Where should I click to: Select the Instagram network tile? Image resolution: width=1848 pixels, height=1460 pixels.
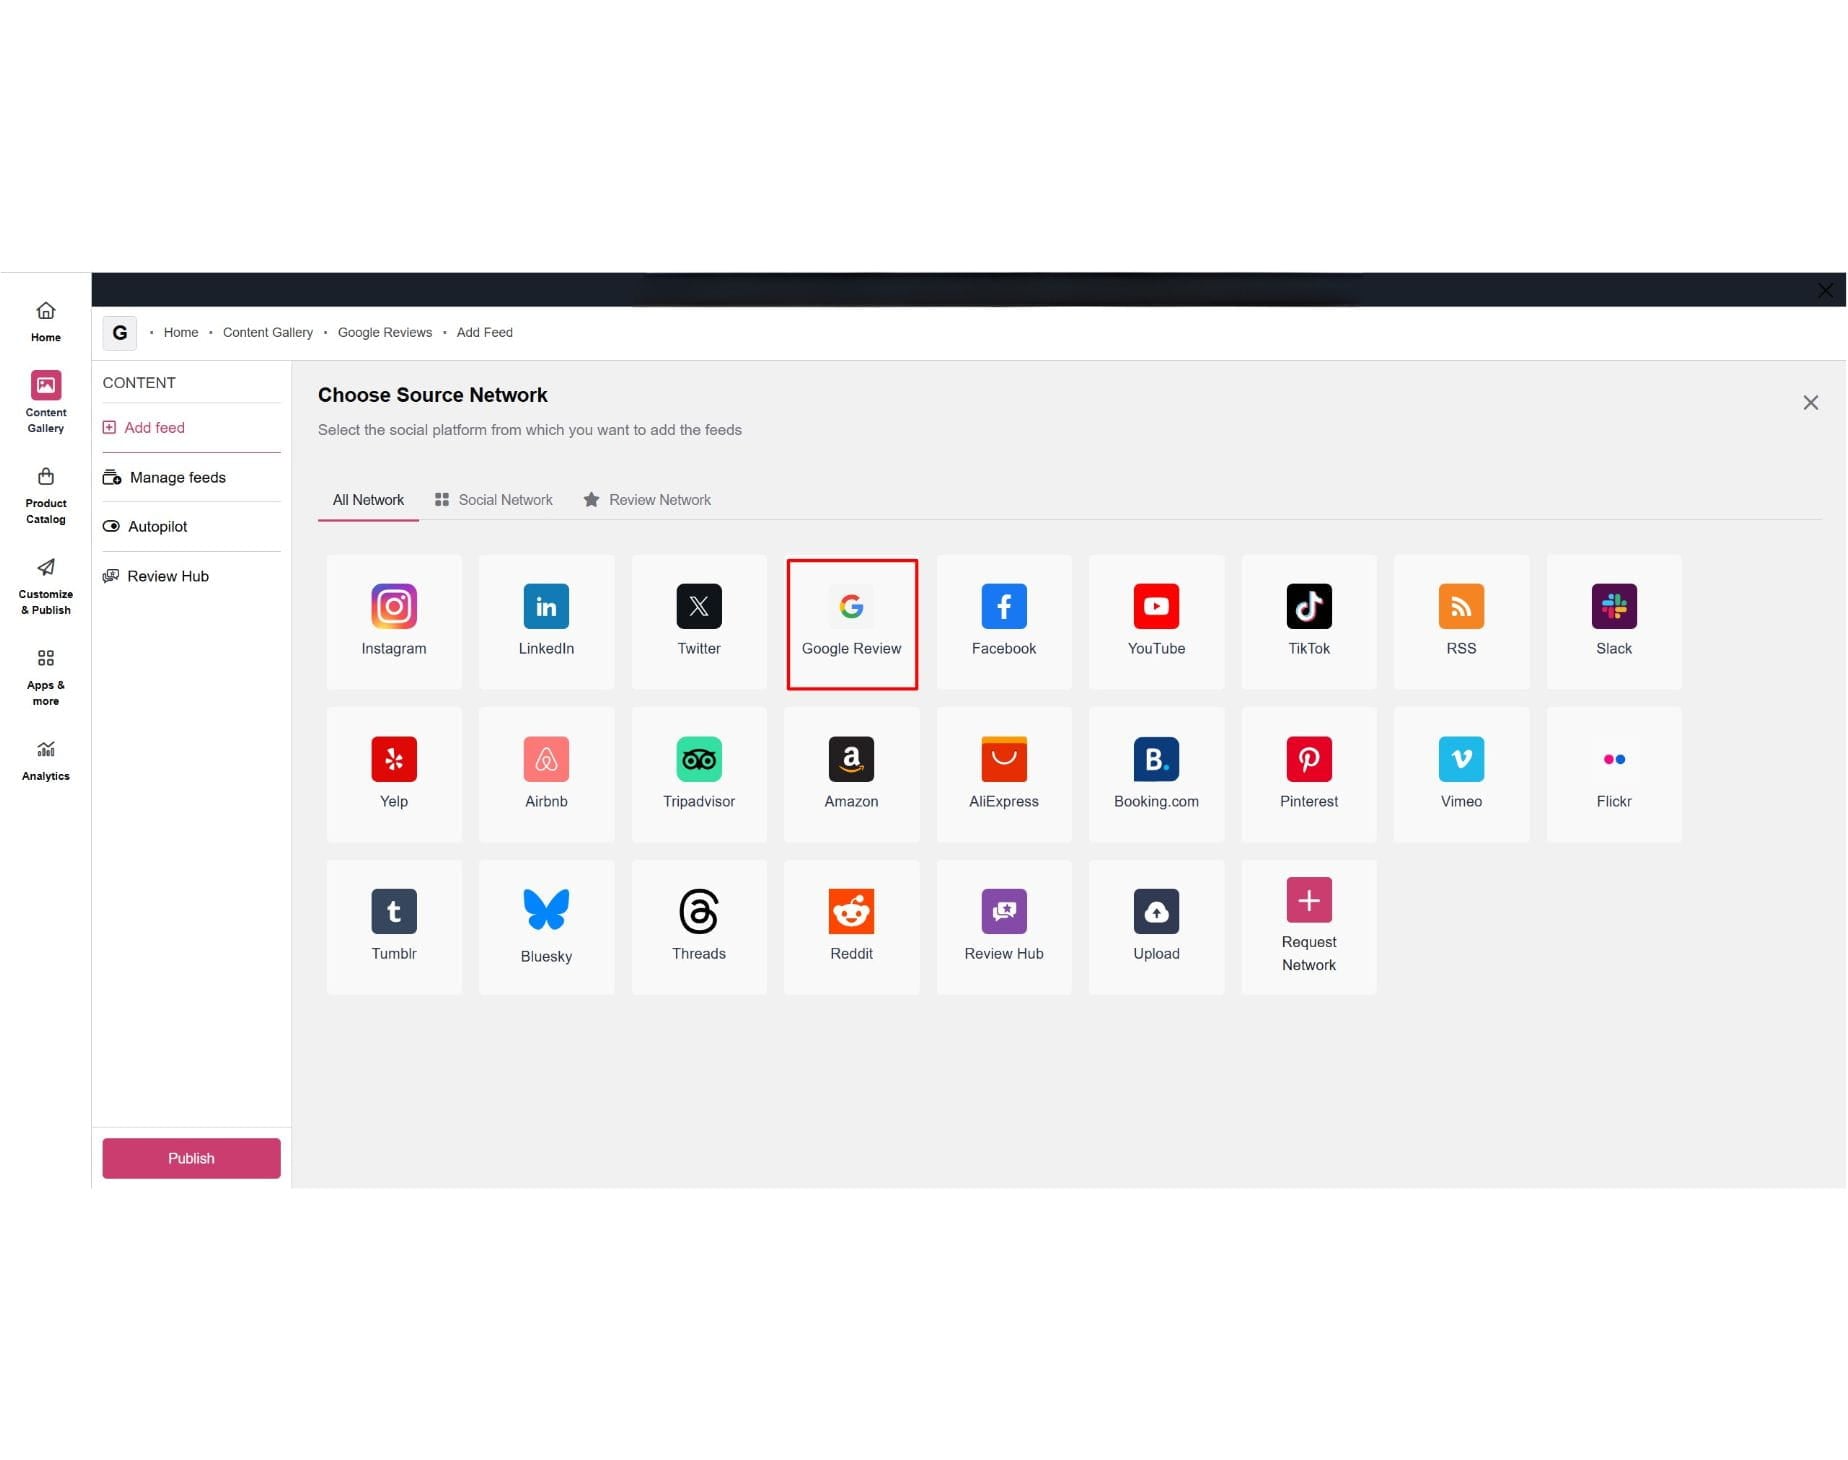pos(394,622)
